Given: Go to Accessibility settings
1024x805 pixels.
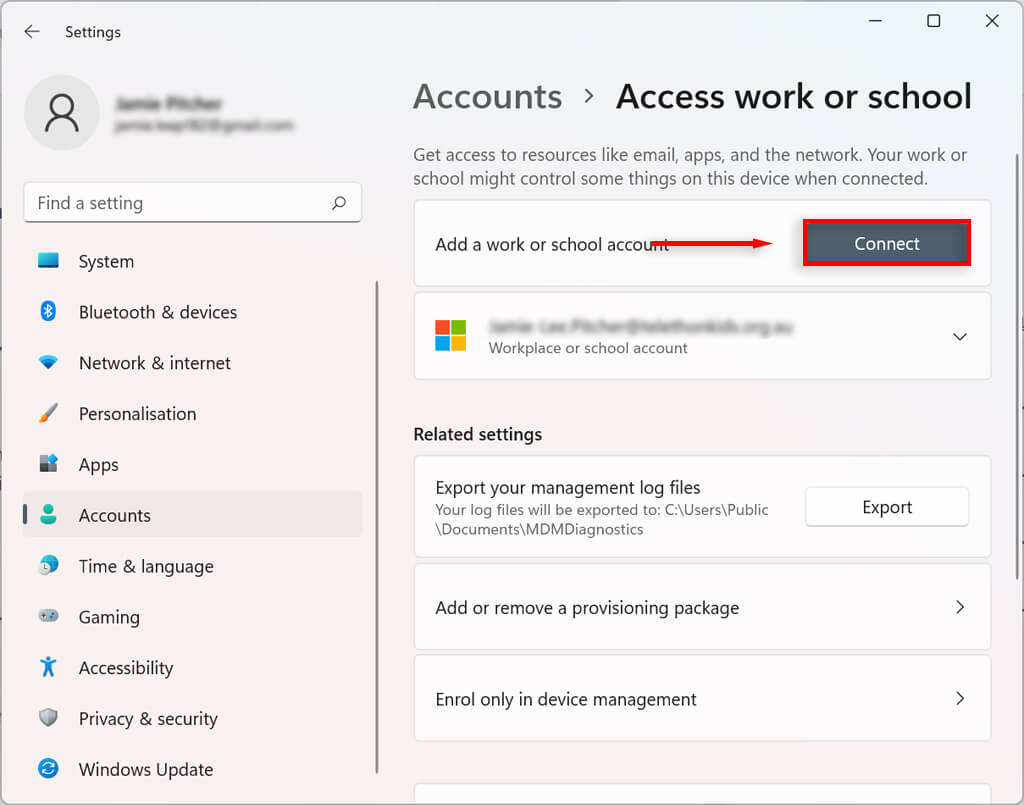Looking at the screenshot, I should [126, 668].
